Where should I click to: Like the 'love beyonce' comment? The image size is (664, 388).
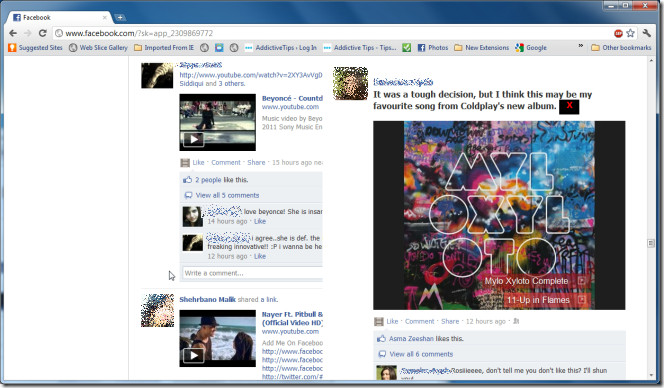pyautogui.click(x=260, y=221)
